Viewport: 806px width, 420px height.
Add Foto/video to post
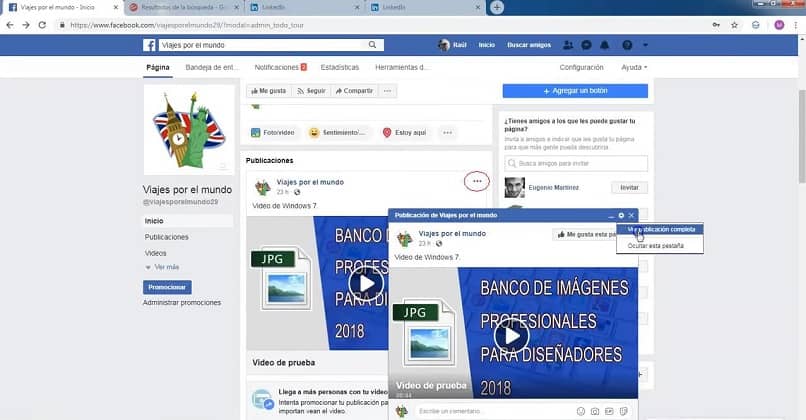coord(272,133)
